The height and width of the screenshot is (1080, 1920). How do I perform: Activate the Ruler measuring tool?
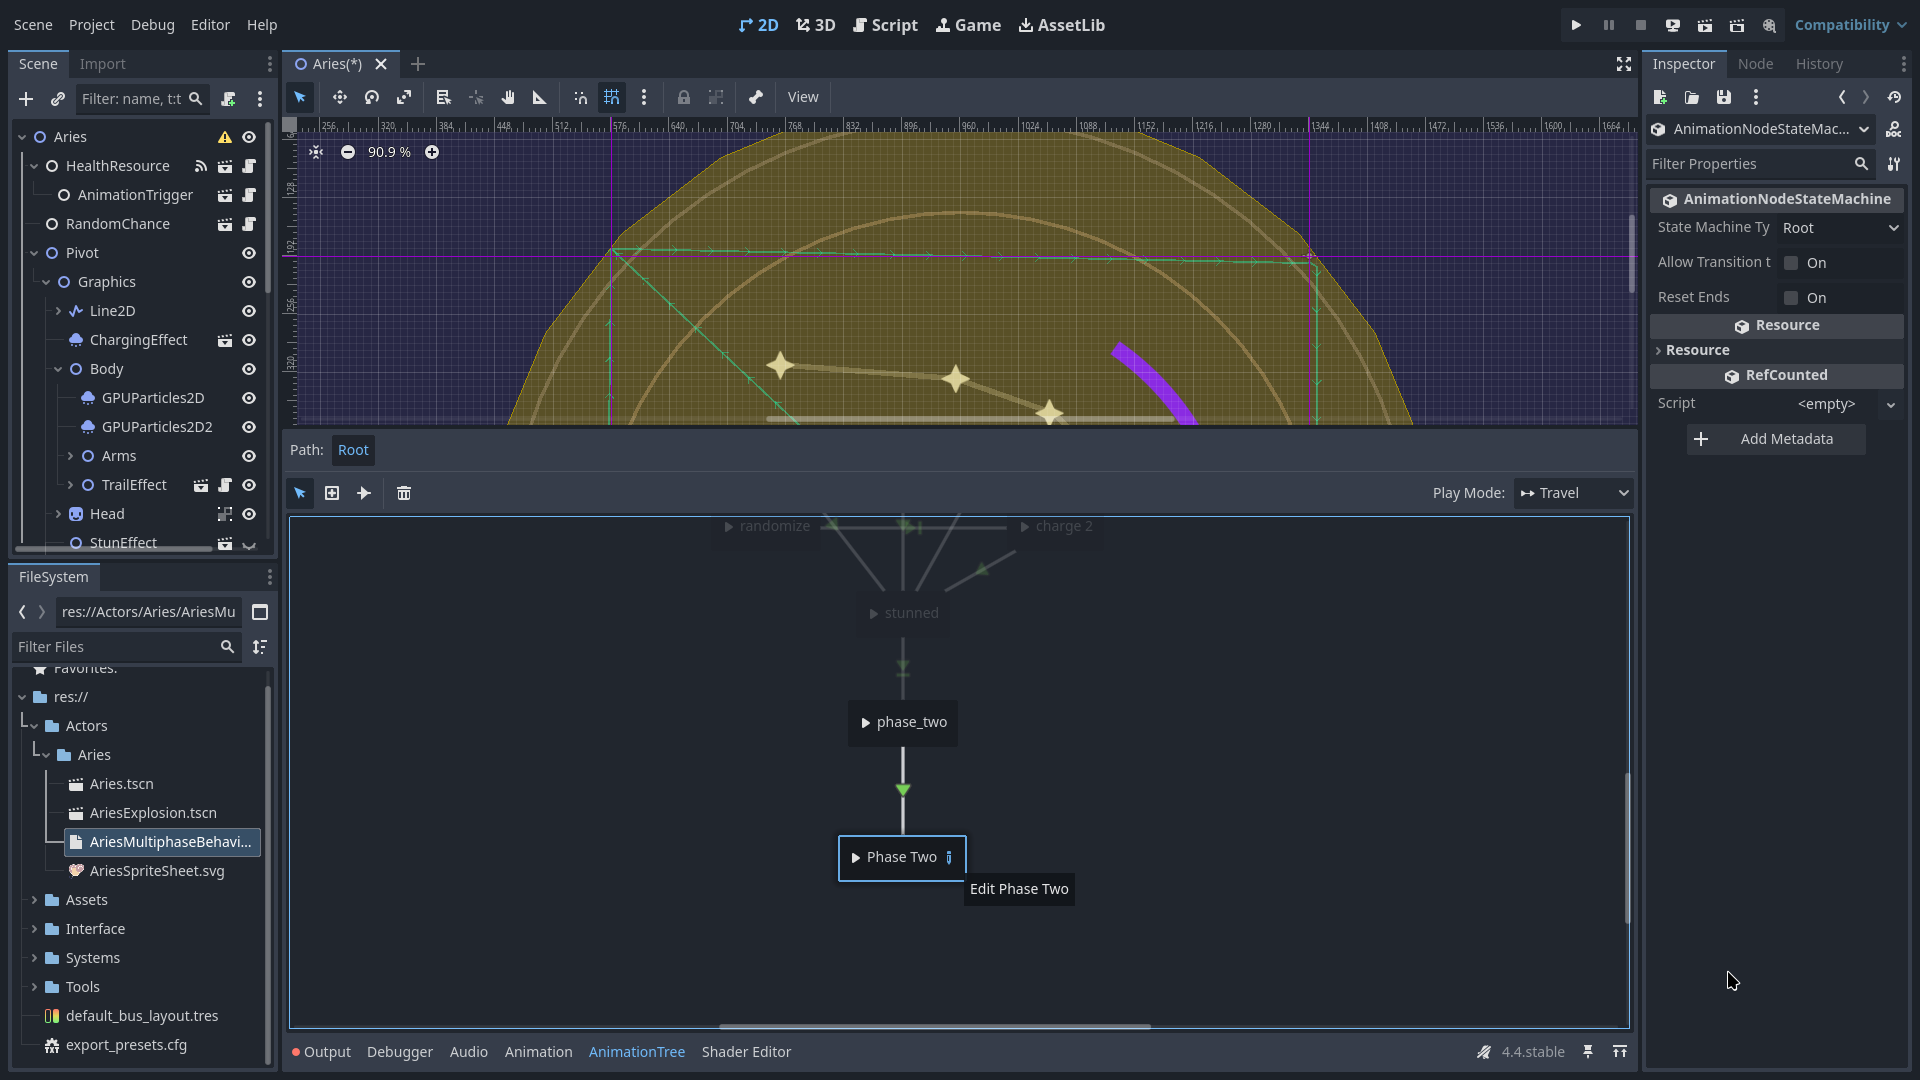(x=540, y=97)
